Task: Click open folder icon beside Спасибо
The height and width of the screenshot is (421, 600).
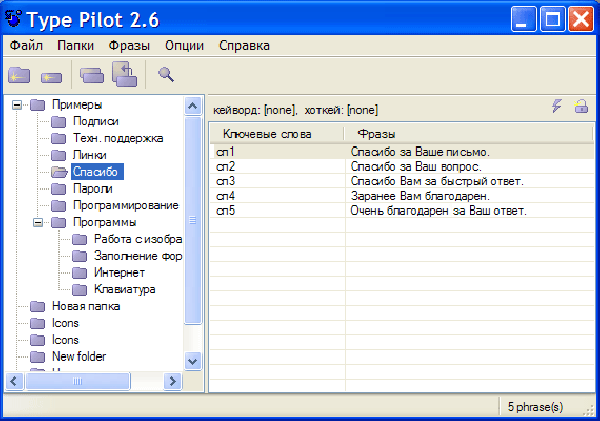Action: pyautogui.click(x=59, y=172)
